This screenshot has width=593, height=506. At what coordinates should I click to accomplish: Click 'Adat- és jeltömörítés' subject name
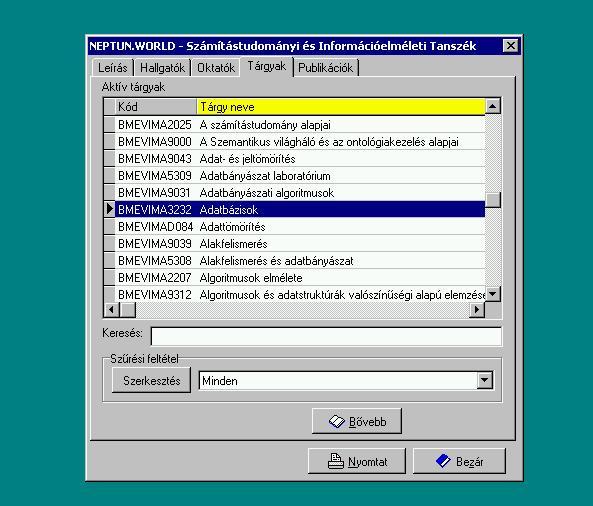247,159
